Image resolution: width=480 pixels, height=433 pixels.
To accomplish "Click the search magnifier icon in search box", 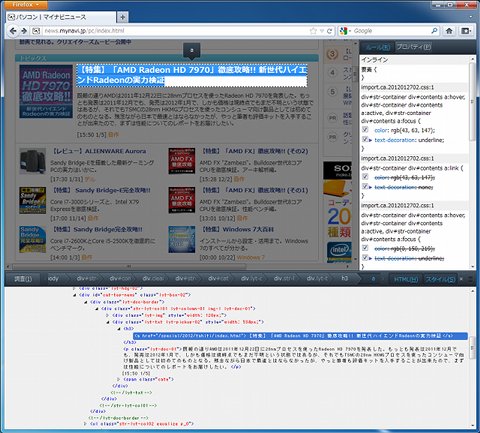I will [x=434, y=31].
